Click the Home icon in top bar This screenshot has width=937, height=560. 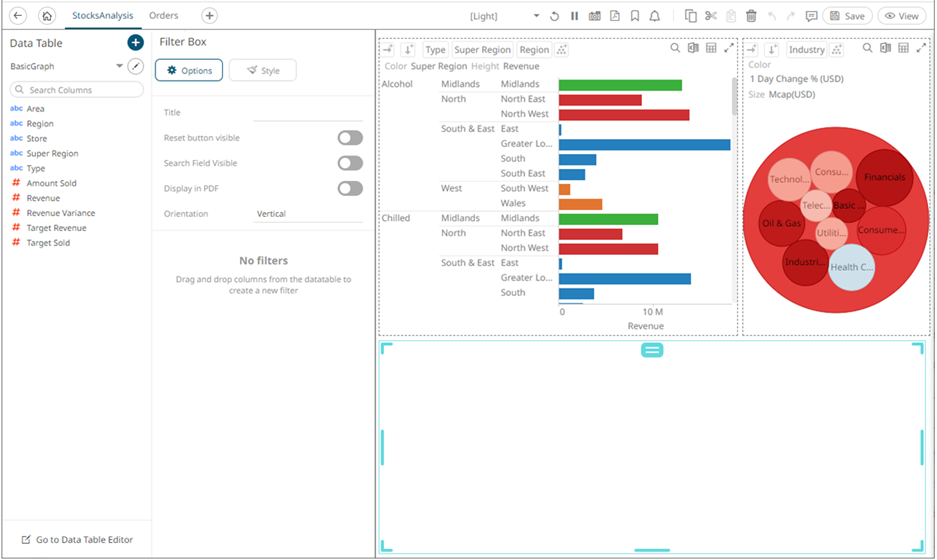coord(46,16)
